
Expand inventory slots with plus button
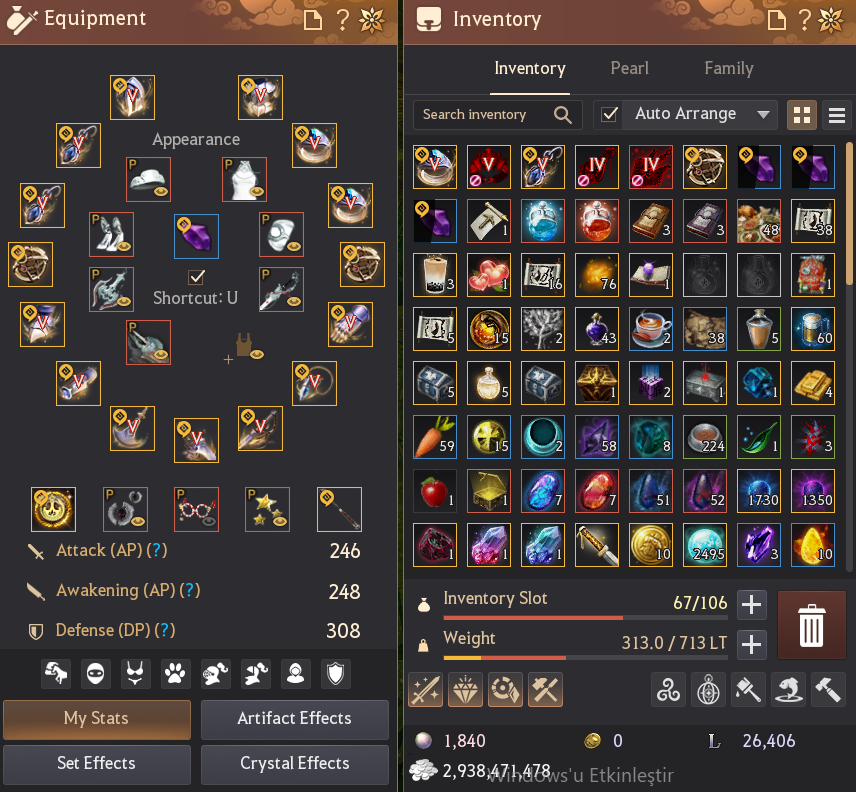point(752,605)
